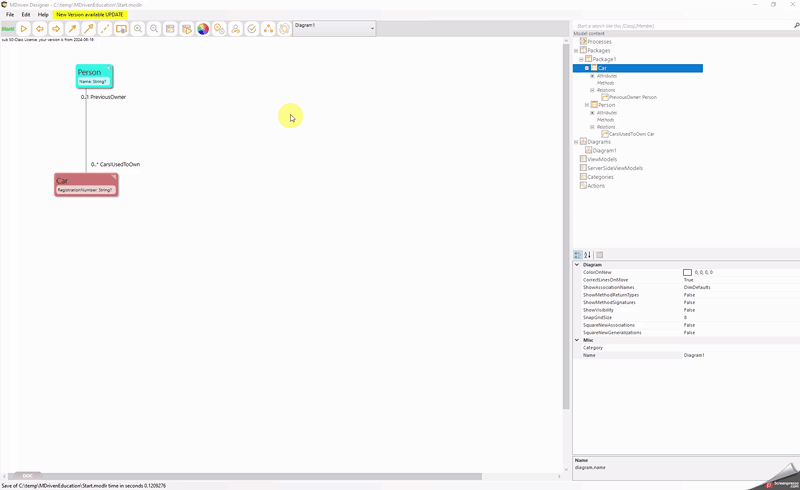Open the Diagram1 dropdown in toolbar

coord(372,28)
